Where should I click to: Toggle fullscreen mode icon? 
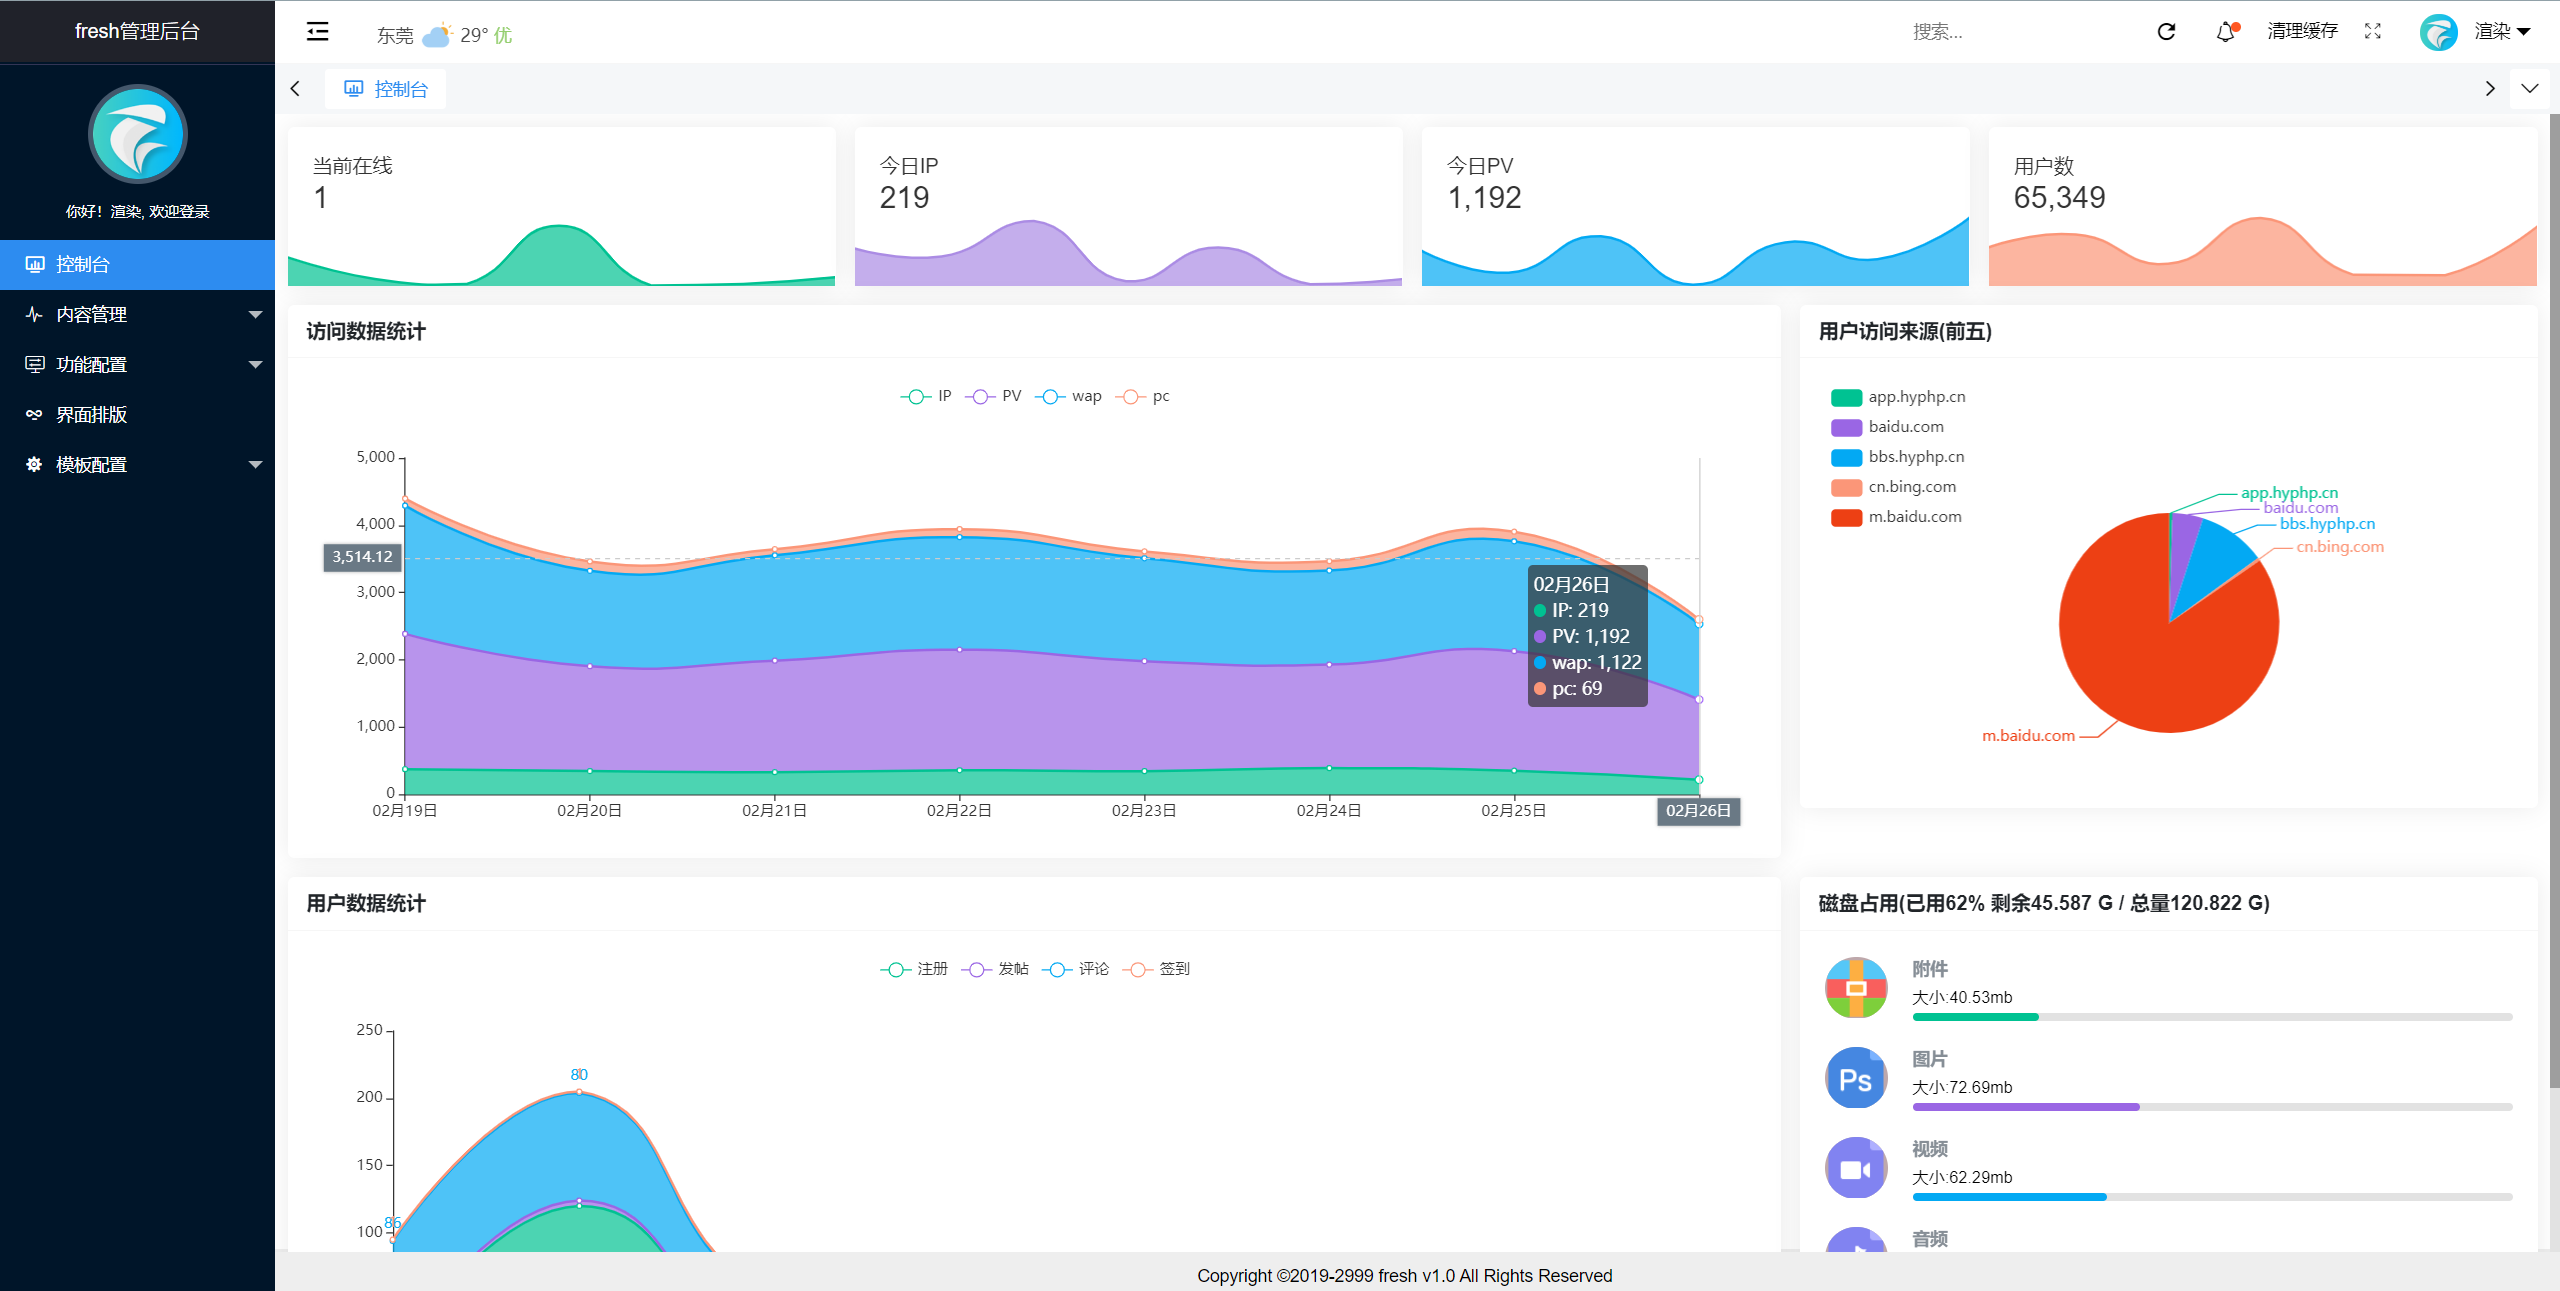pos(2372,32)
